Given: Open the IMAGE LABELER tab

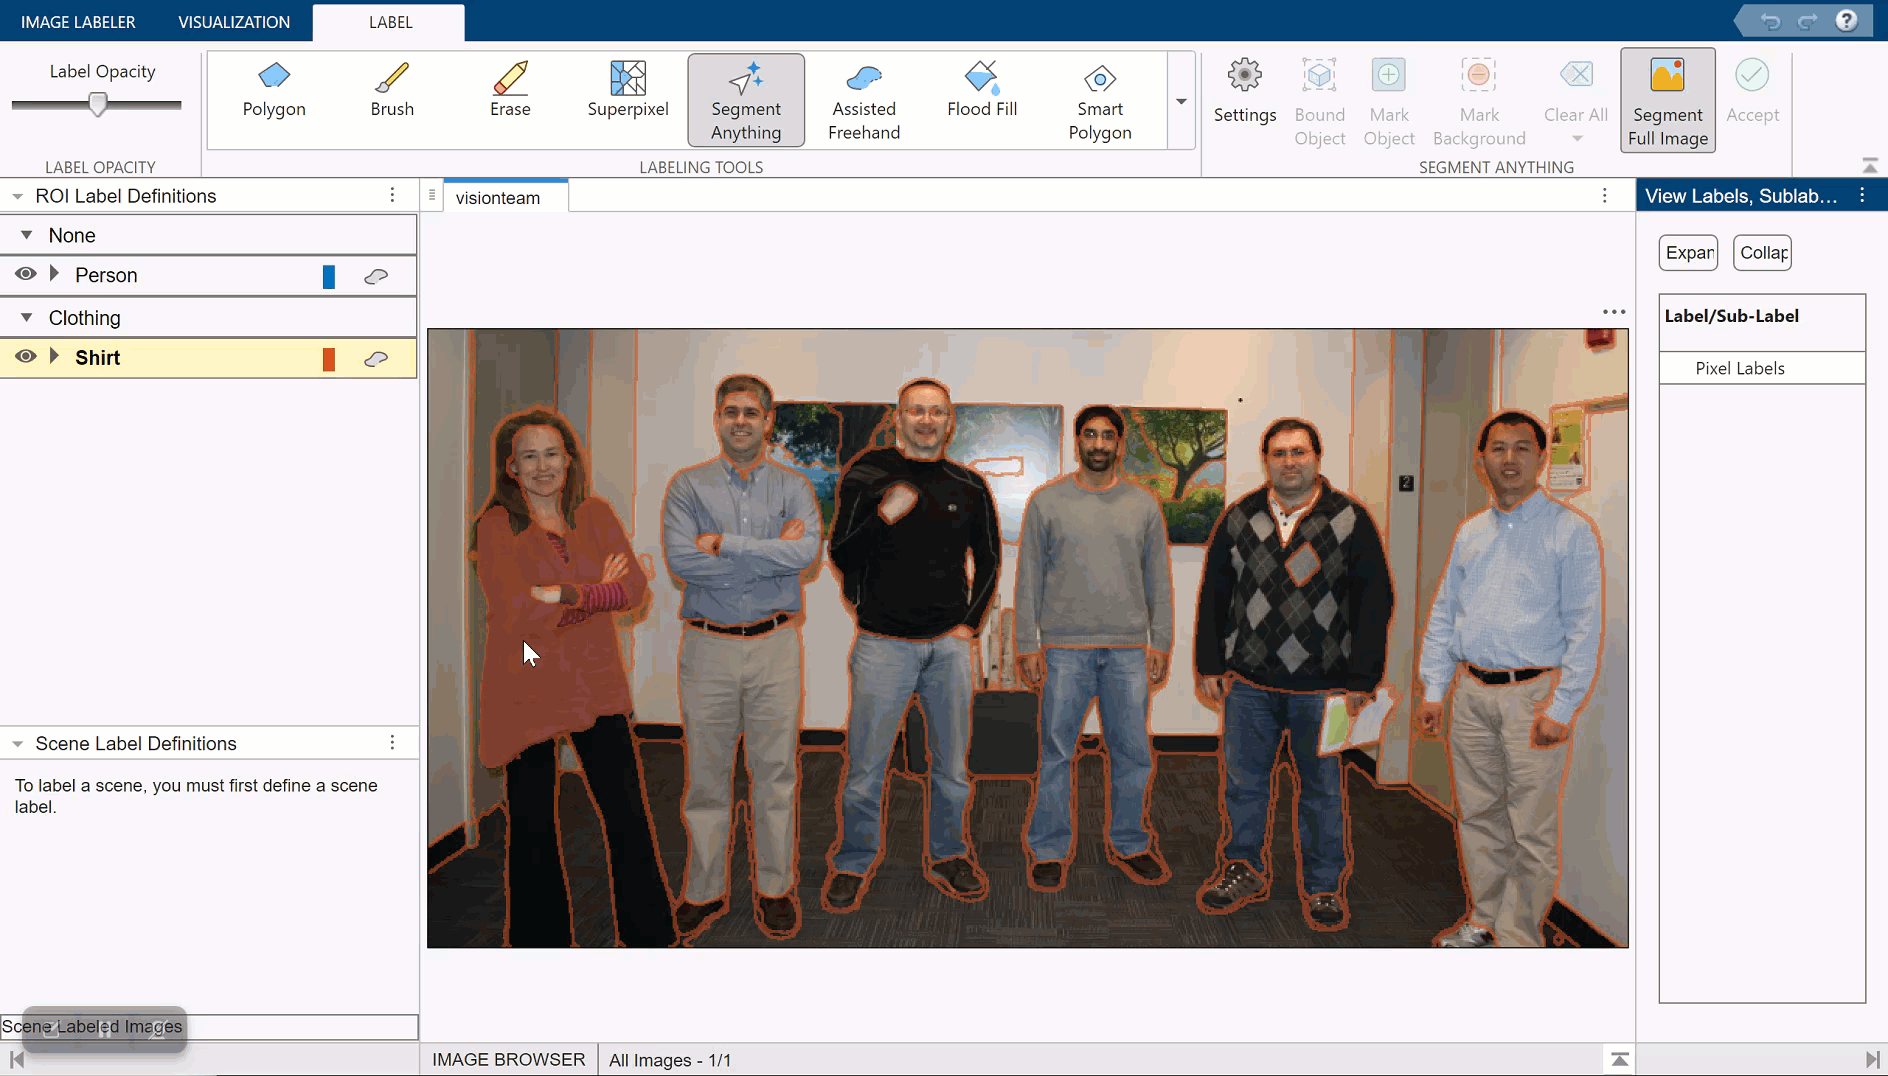Looking at the screenshot, I should click(x=78, y=22).
